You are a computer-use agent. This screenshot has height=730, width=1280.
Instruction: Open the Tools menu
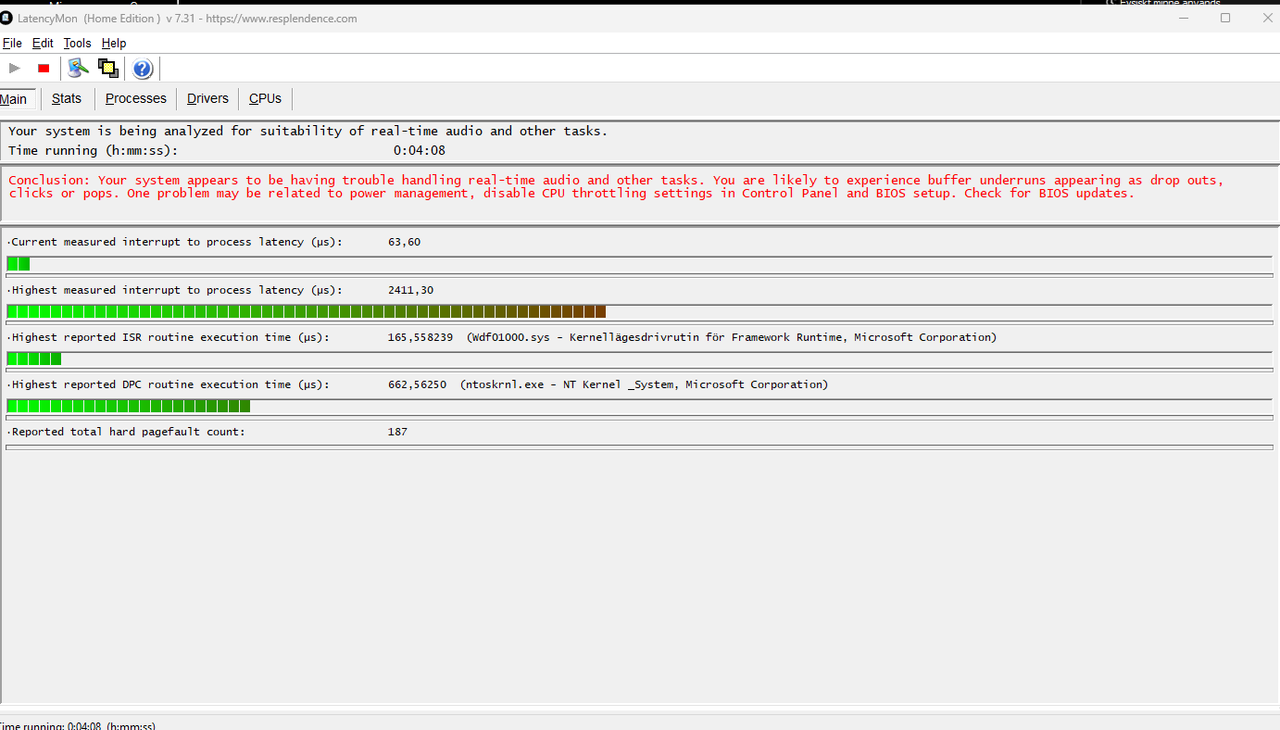coord(77,43)
